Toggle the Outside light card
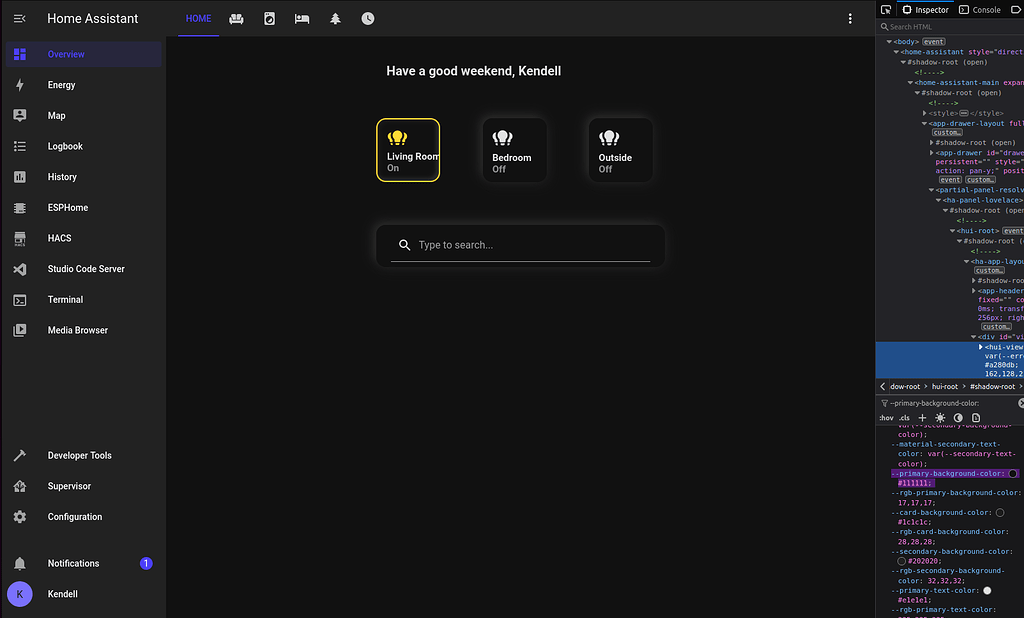This screenshot has height=618, width=1024. [x=620, y=150]
